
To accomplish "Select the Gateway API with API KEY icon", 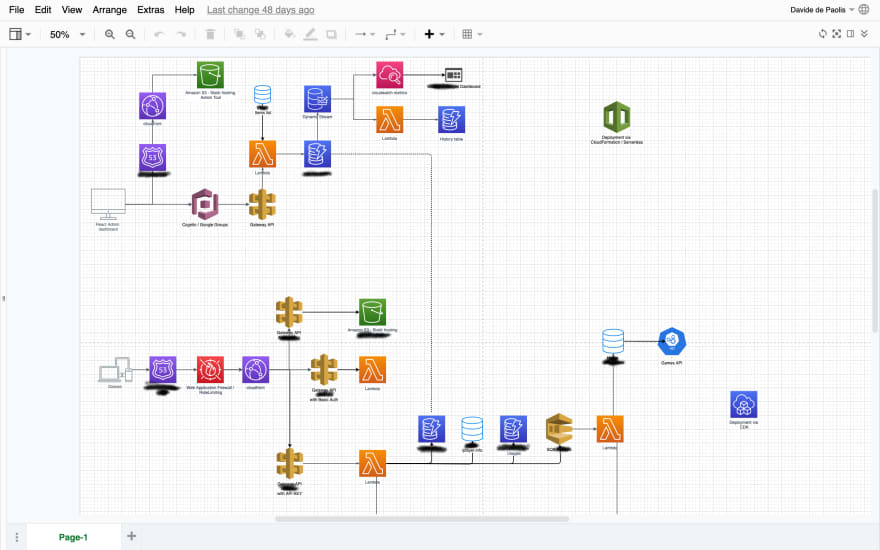I will [290, 463].
